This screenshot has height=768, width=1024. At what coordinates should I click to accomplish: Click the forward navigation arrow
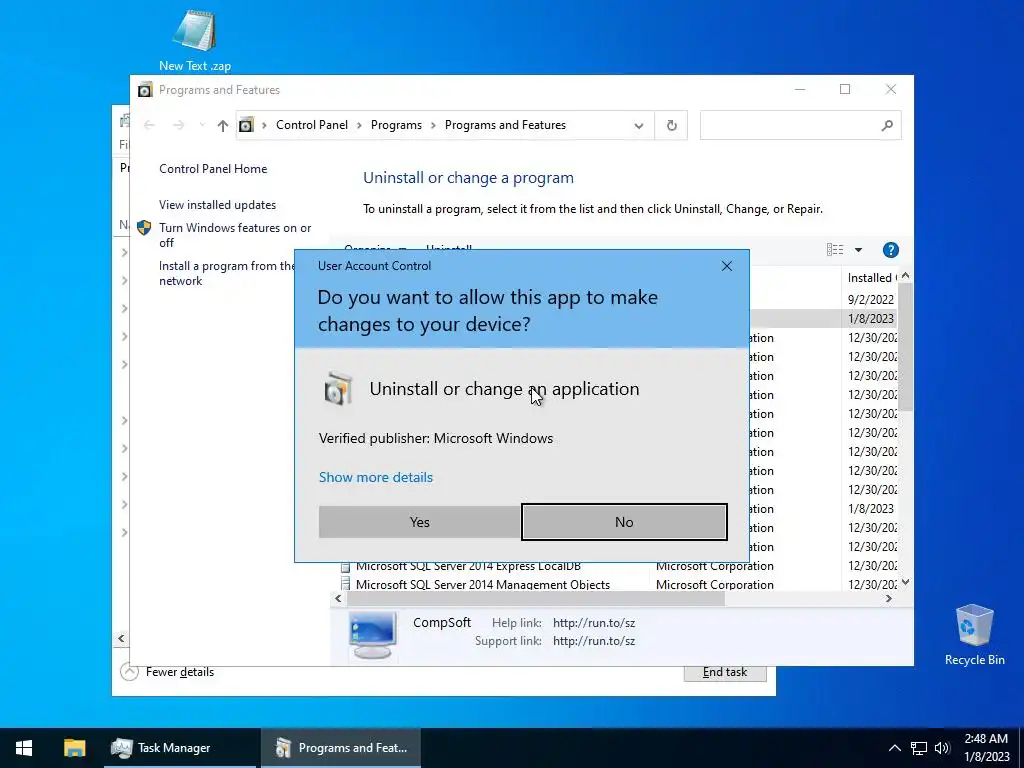pos(178,125)
